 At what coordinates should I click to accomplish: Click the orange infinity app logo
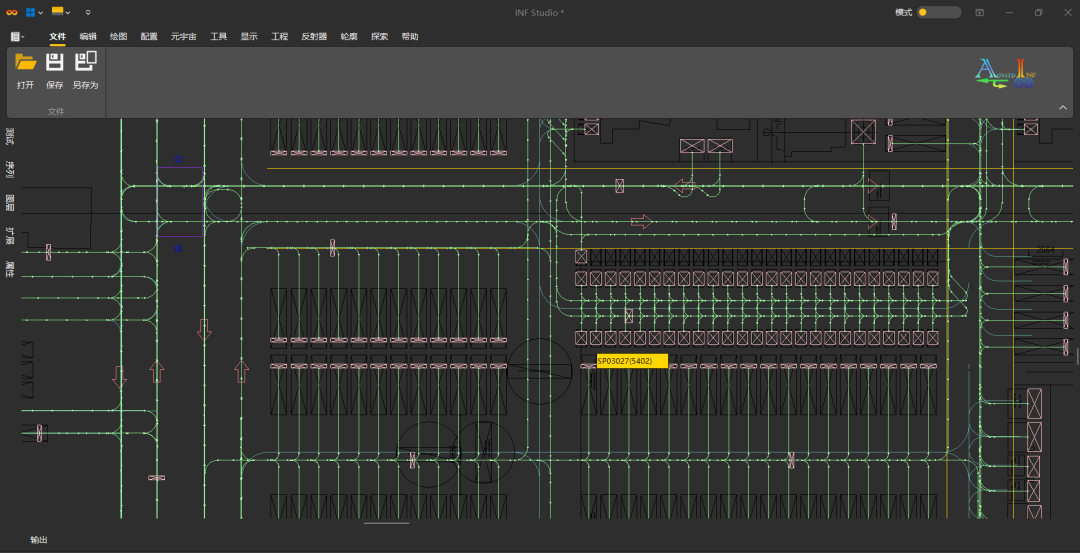pyautogui.click(x=12, y=12)
